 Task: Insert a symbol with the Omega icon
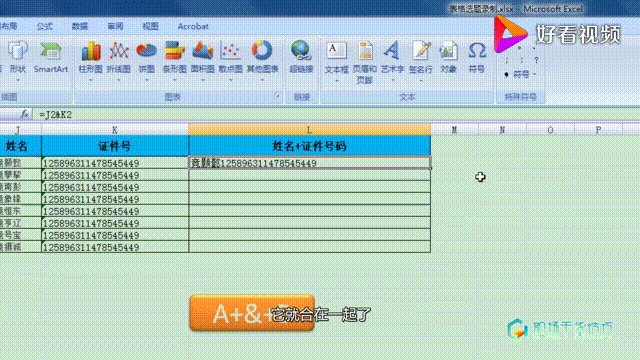[476, 58]
